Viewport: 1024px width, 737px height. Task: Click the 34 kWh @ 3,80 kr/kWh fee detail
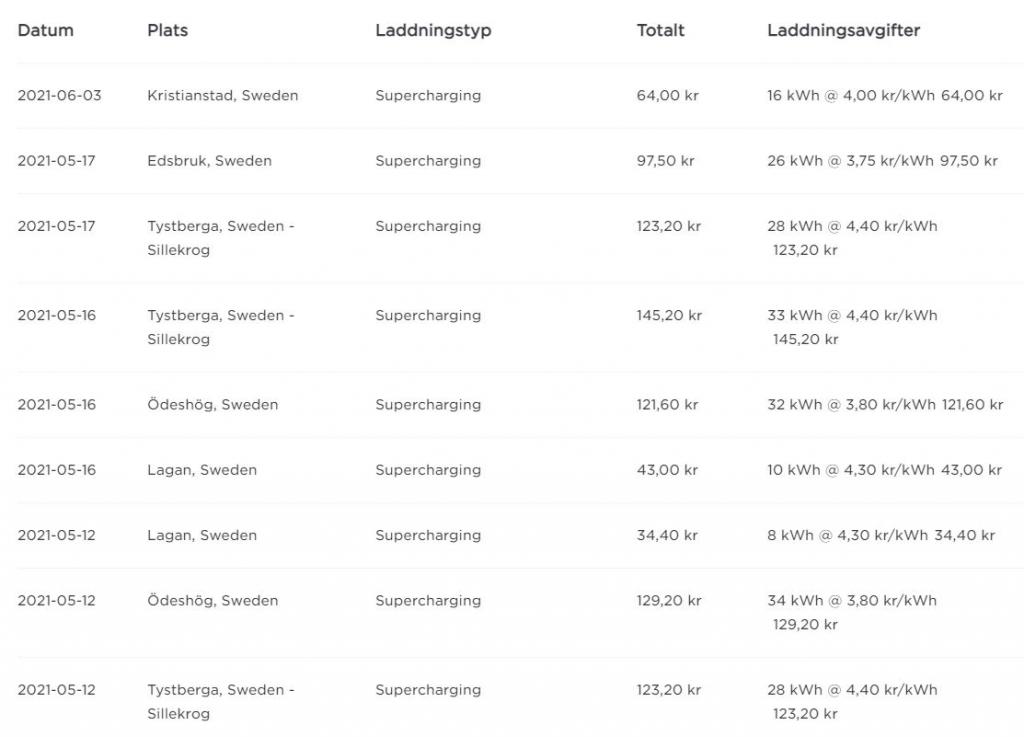pyautogui.click(x=852, y=601)
